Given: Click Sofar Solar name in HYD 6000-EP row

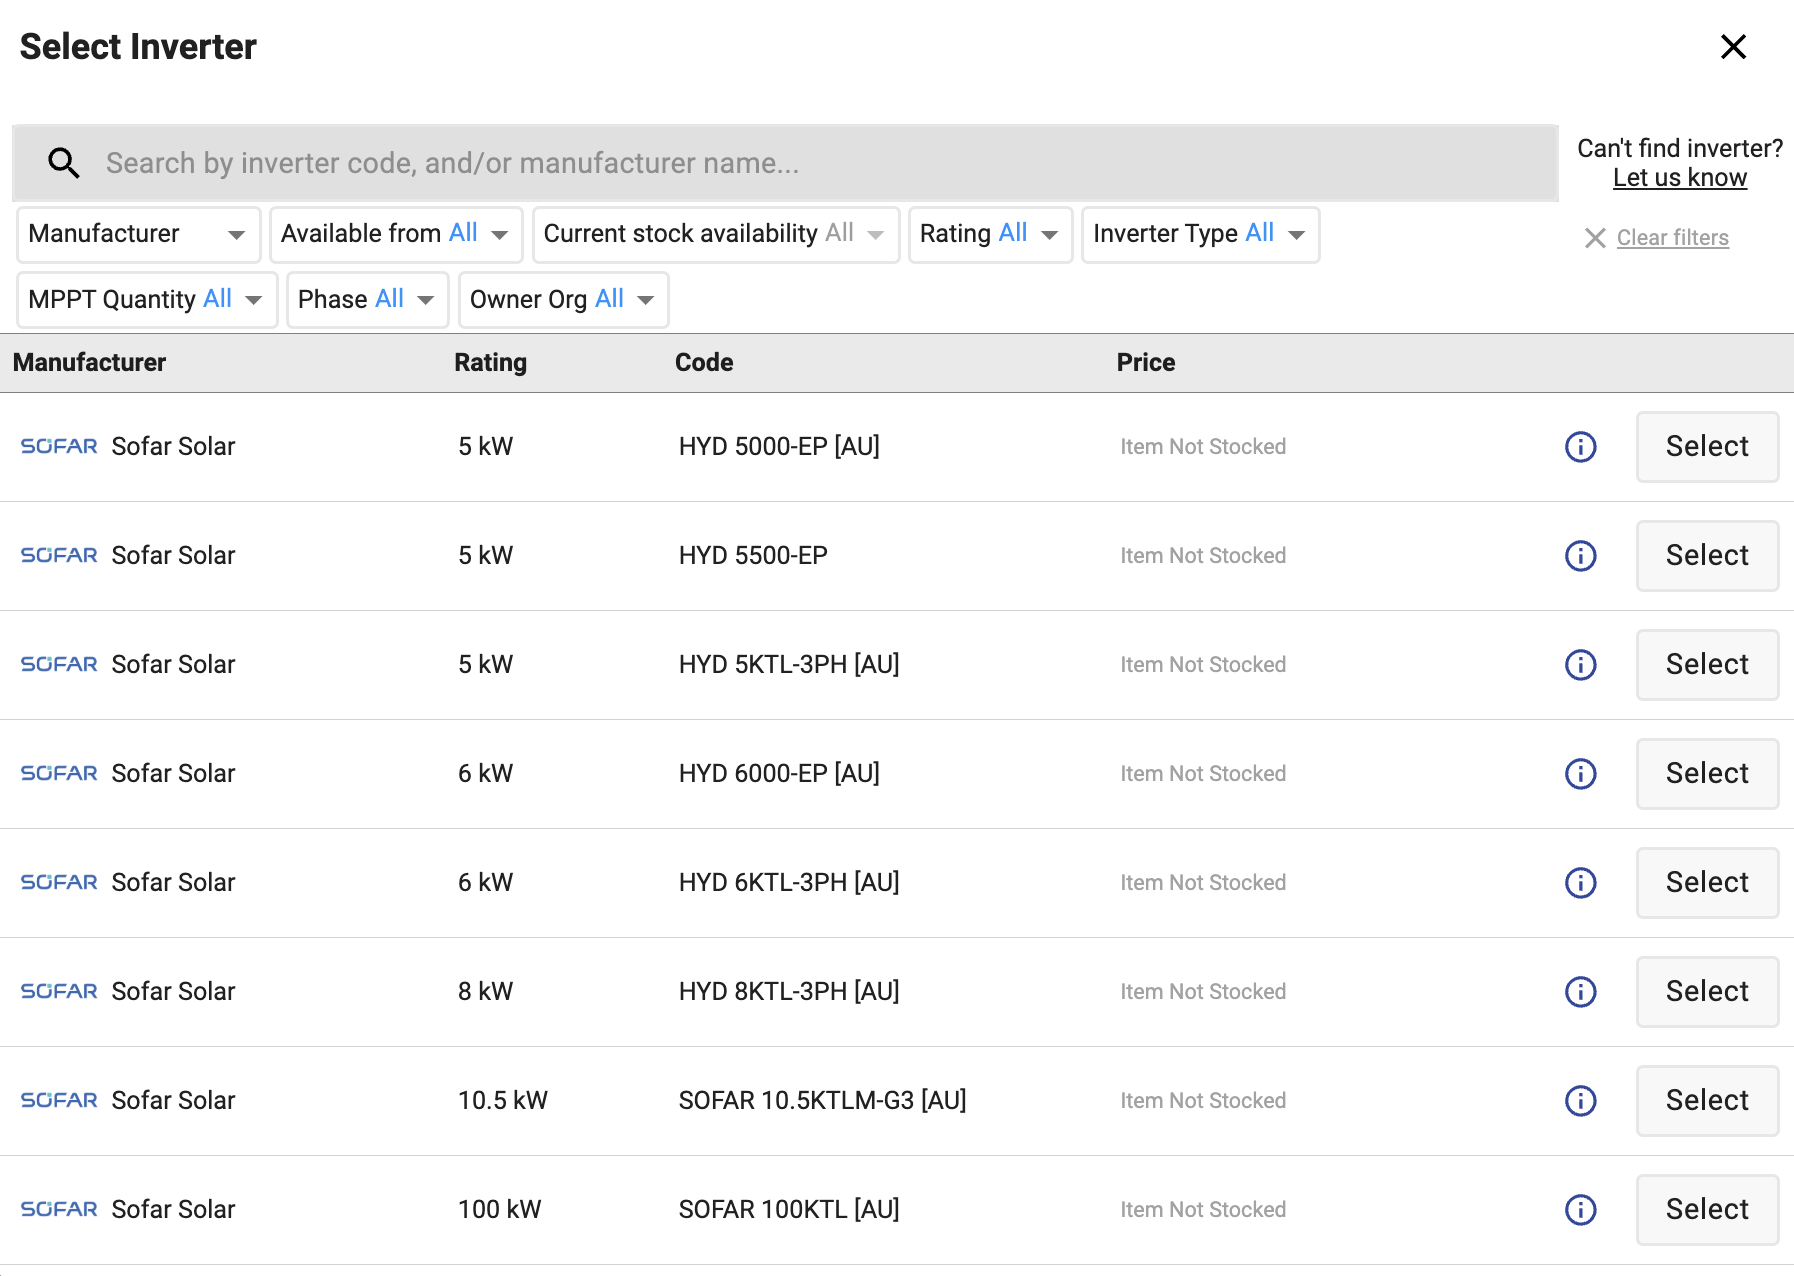Looking at the screenshot, I should (x=173, y=774).
